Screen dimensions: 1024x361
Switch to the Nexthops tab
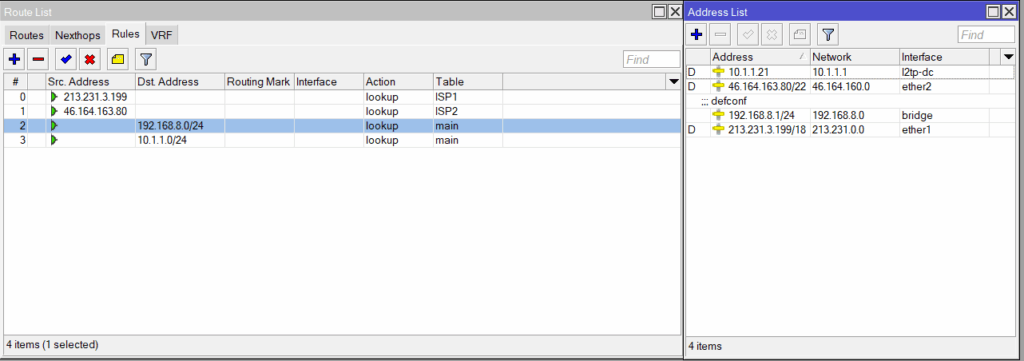tap(78, 35)
